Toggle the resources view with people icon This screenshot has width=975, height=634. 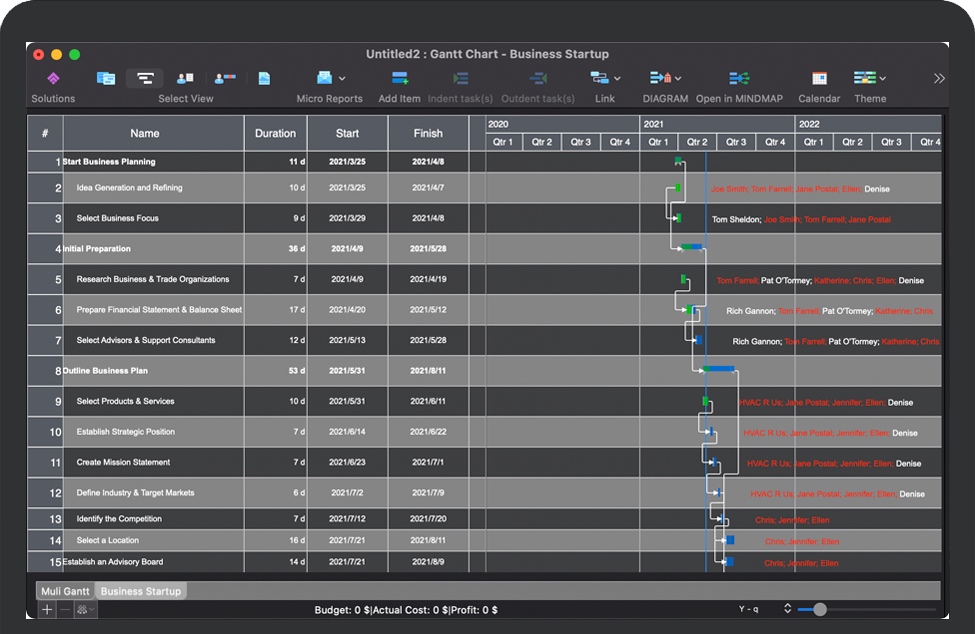coord(185,78)
